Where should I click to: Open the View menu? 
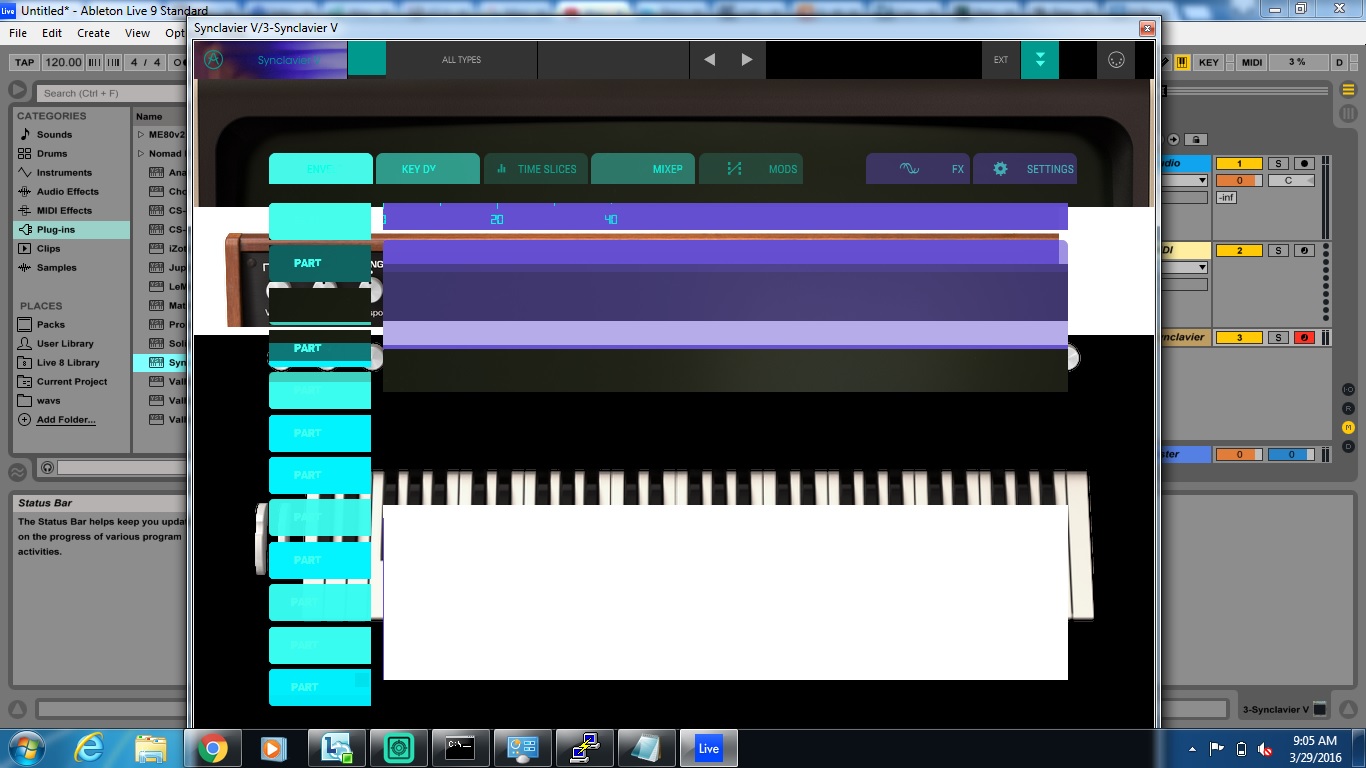point(137,33)
